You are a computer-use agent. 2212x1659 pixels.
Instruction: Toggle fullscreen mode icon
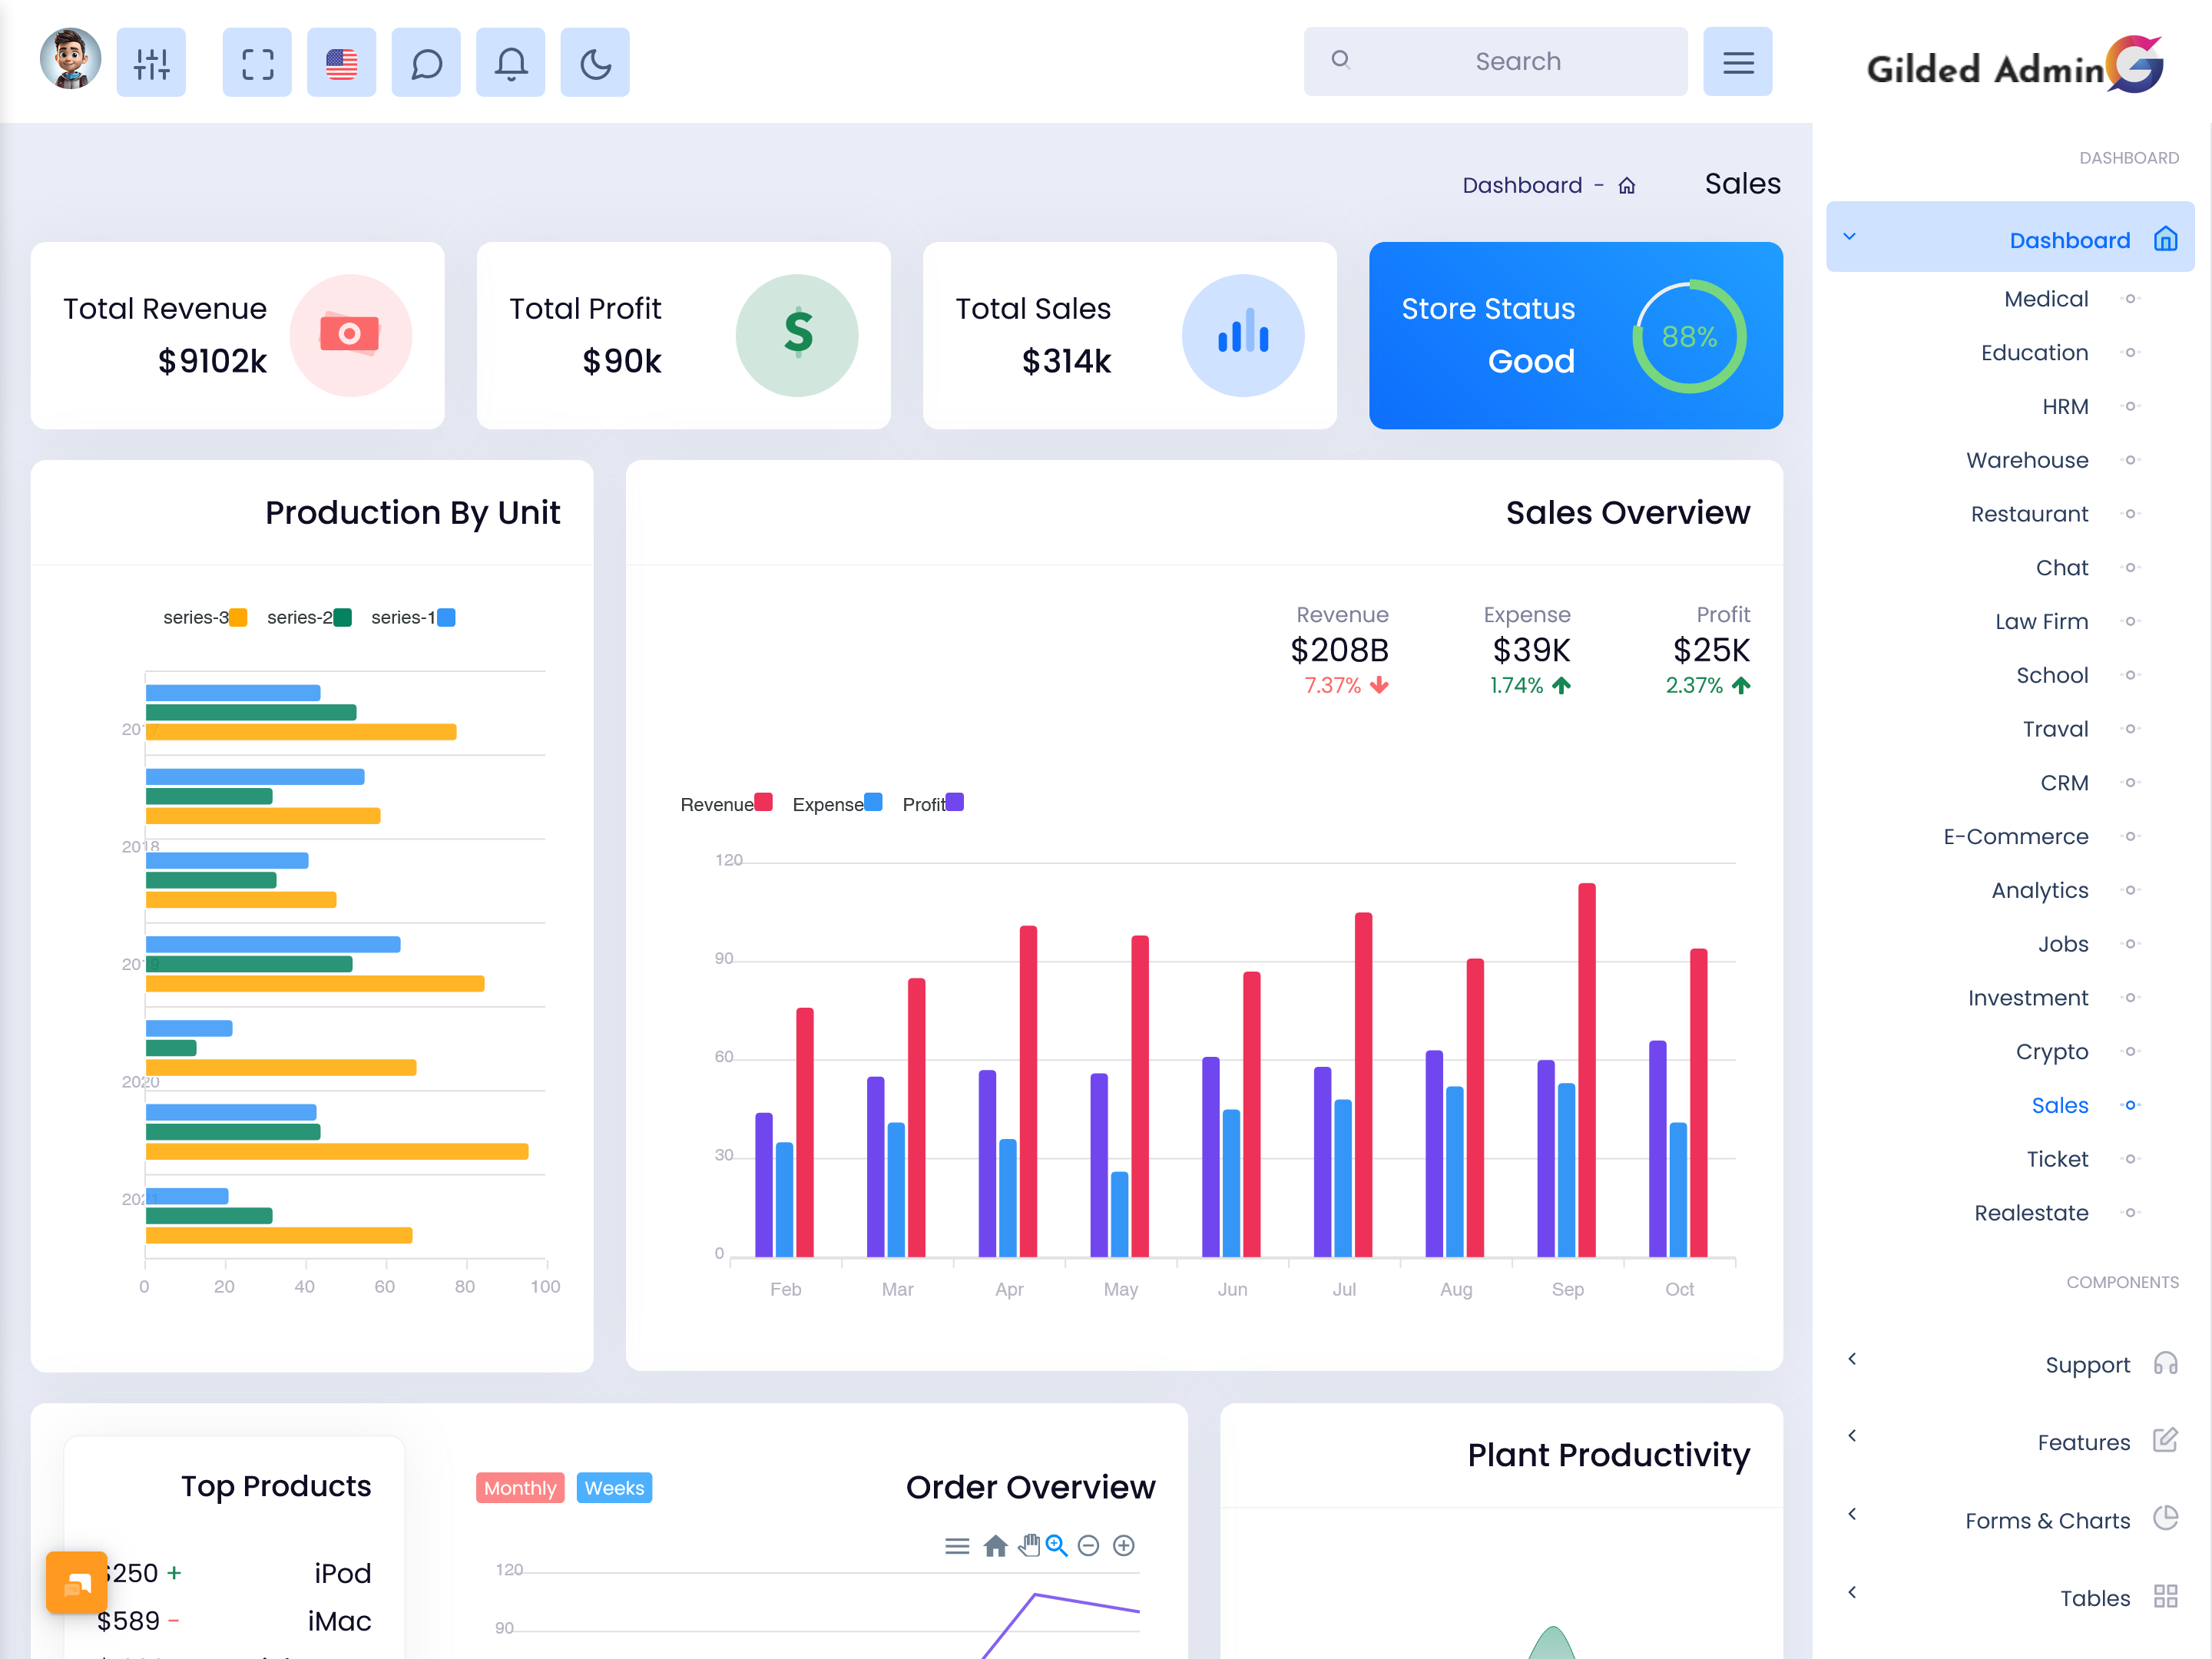click(257, 62)
